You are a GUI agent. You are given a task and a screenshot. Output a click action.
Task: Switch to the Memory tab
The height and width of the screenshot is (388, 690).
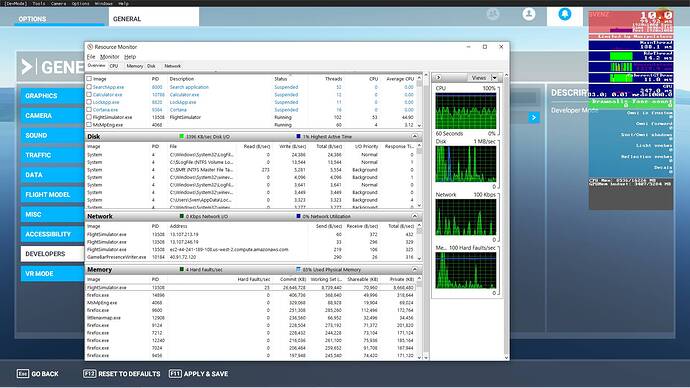point(135,66)
